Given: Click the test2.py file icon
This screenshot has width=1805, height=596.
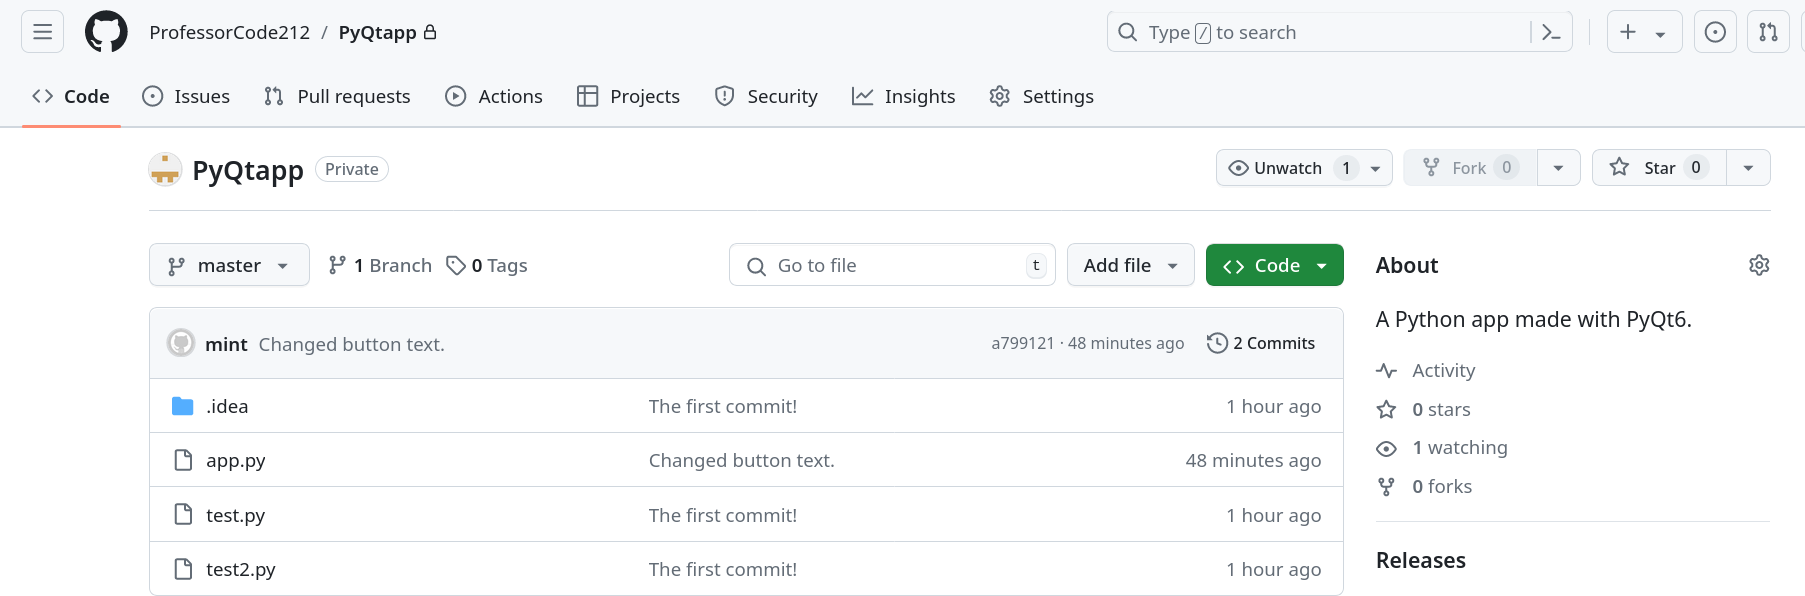Looking at the screenshot, I should [x=183, y=569].
